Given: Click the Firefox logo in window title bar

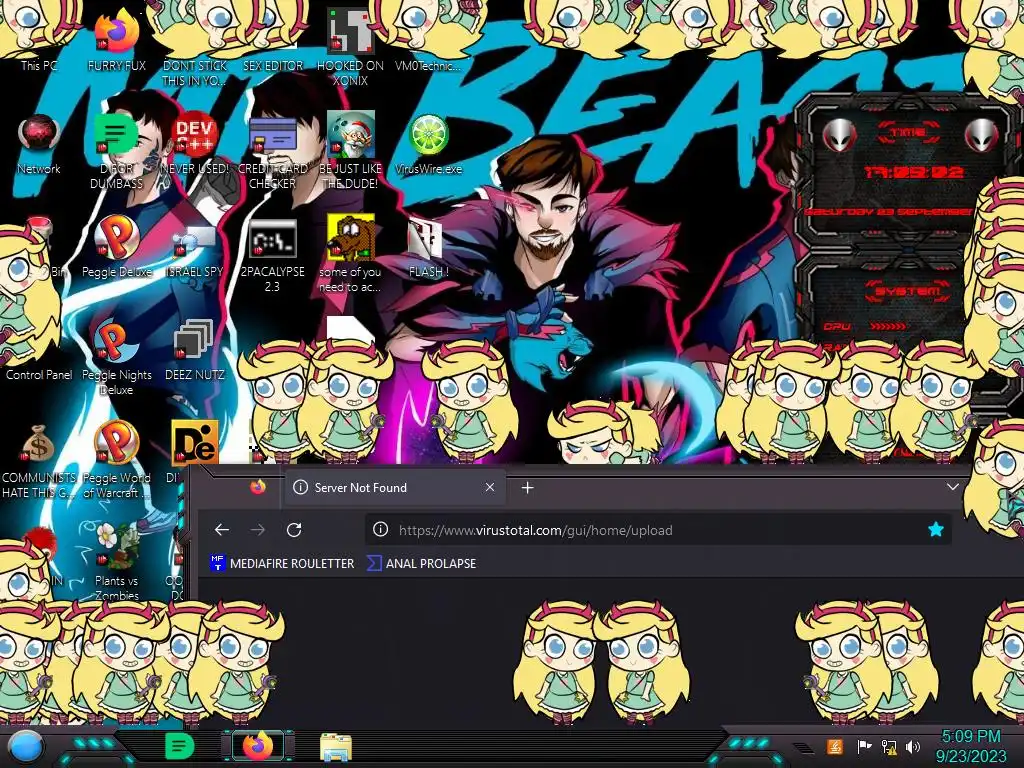Looking at the screenshot, I should [x=258, y=487].
